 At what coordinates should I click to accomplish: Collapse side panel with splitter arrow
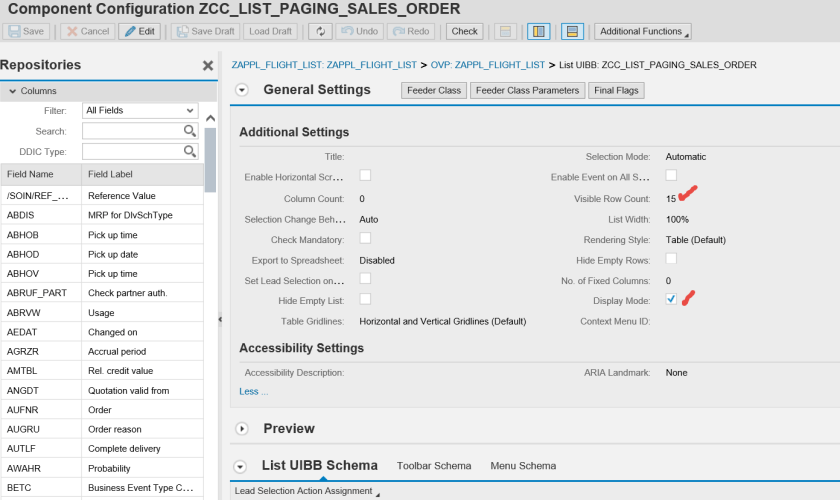pos(220,319)
